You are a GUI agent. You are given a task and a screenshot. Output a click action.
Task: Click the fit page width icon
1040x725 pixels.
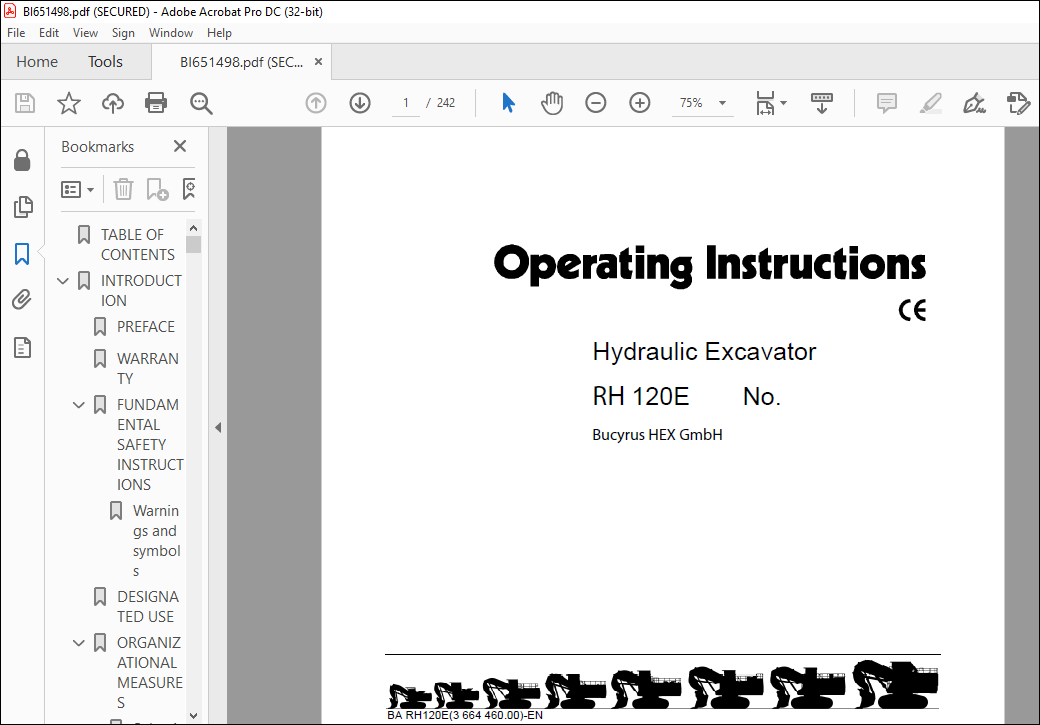click(765, 103)
